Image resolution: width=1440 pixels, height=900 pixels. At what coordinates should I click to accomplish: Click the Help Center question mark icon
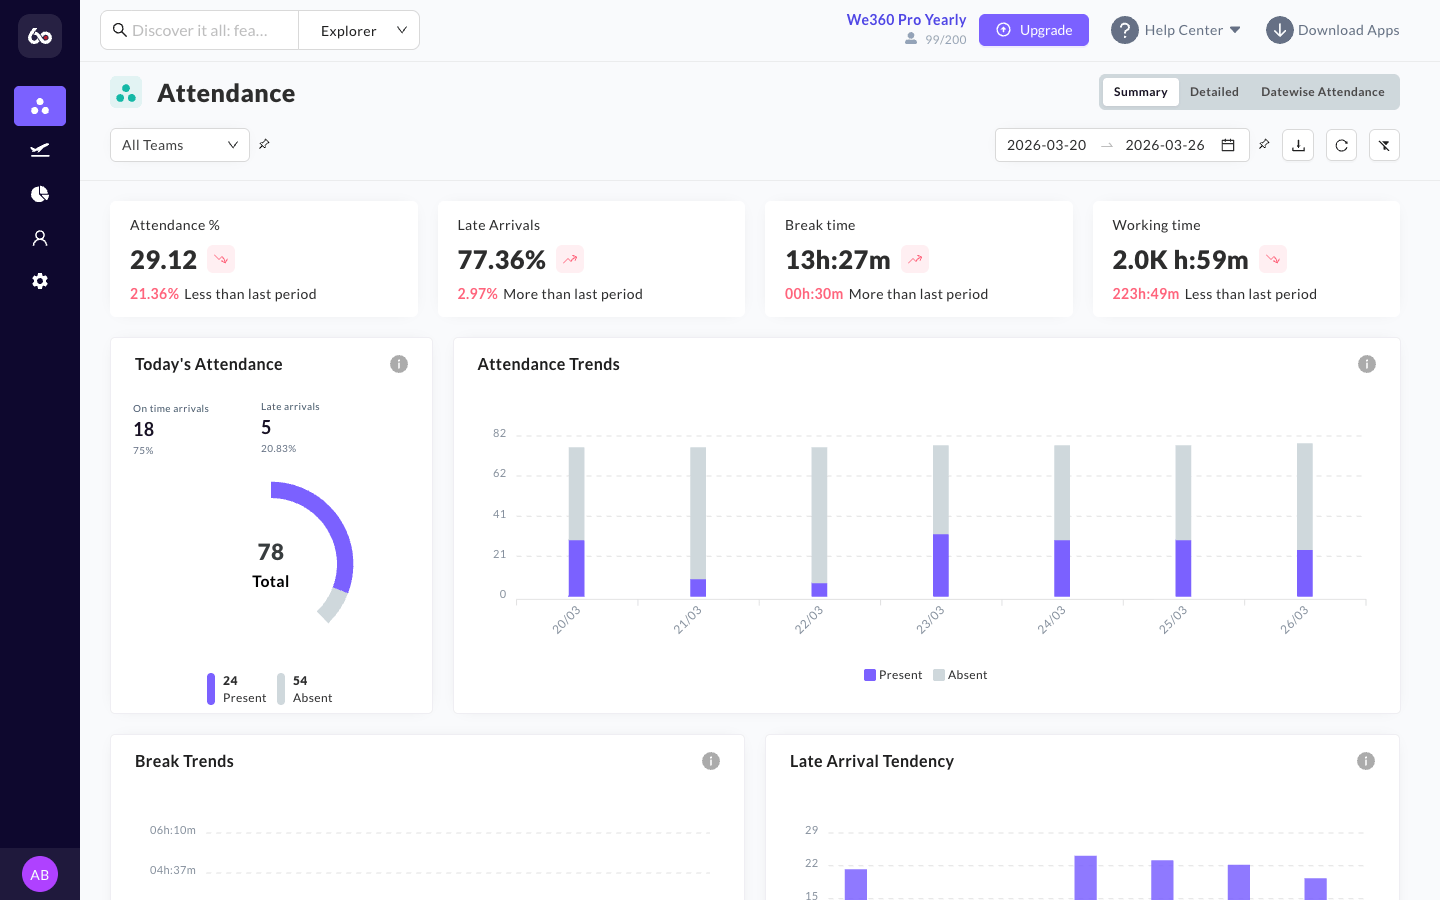(1125, 30)
